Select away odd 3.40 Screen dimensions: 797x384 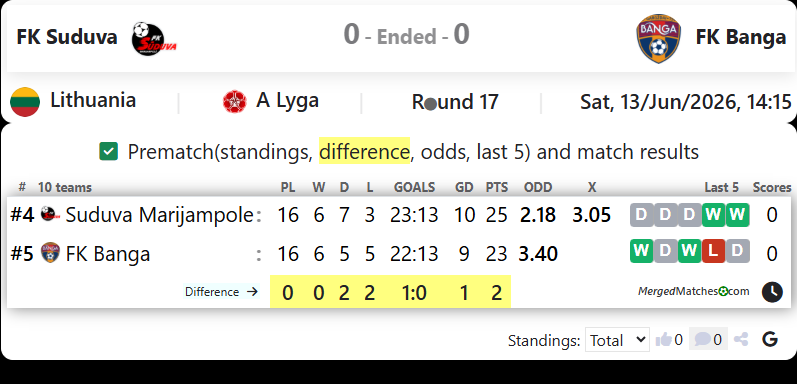538,253
